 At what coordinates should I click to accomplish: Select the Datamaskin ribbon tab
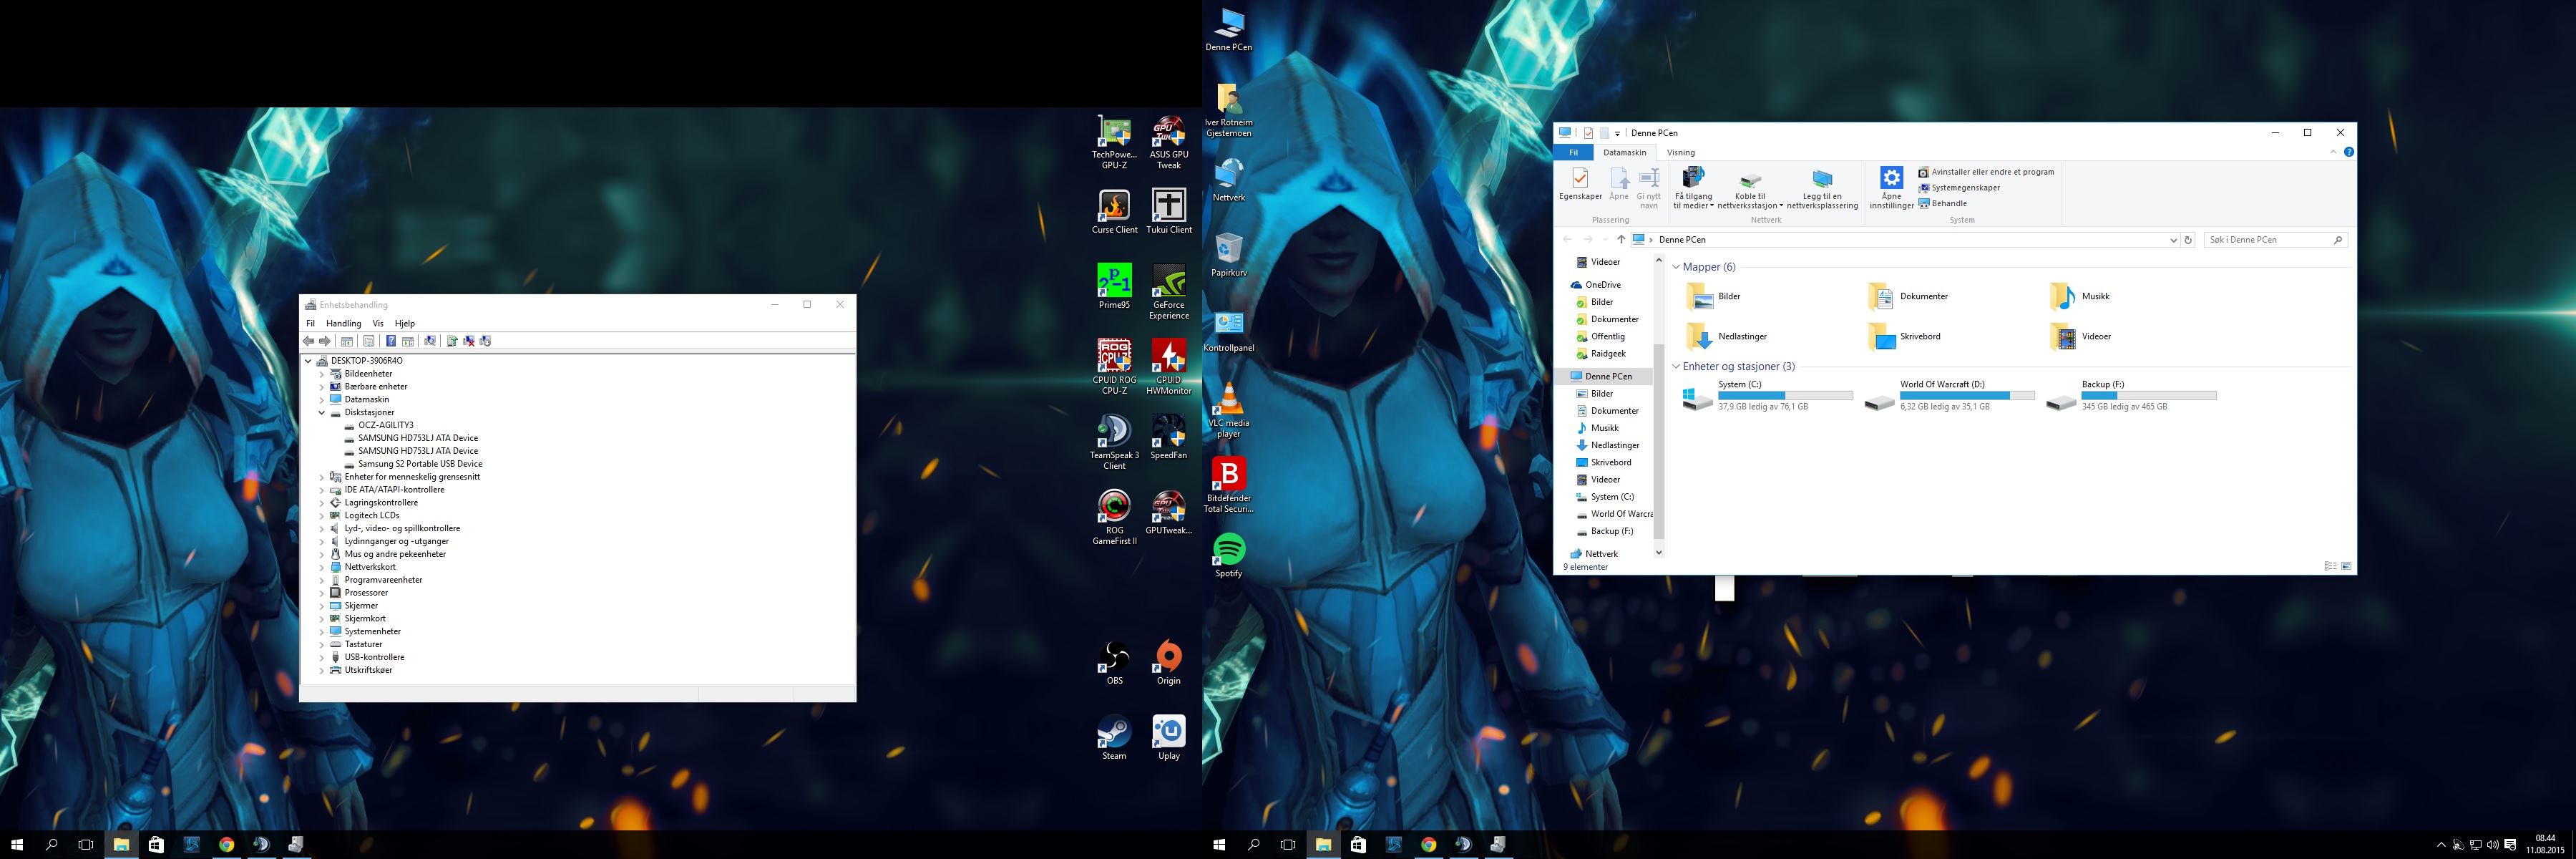[x=1624, y=153]
